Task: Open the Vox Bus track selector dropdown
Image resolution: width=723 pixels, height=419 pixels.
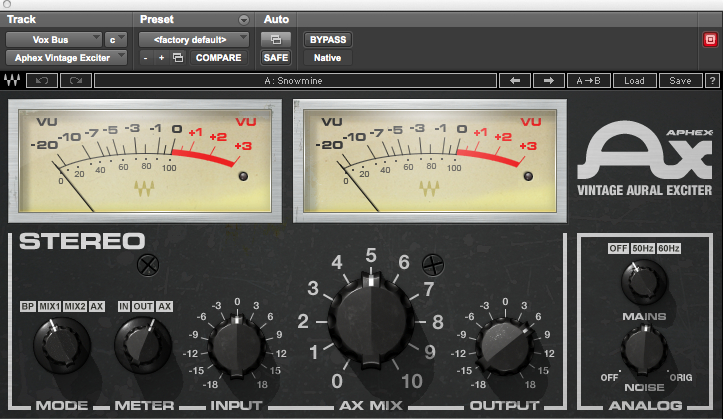Action: click(53, 40)
